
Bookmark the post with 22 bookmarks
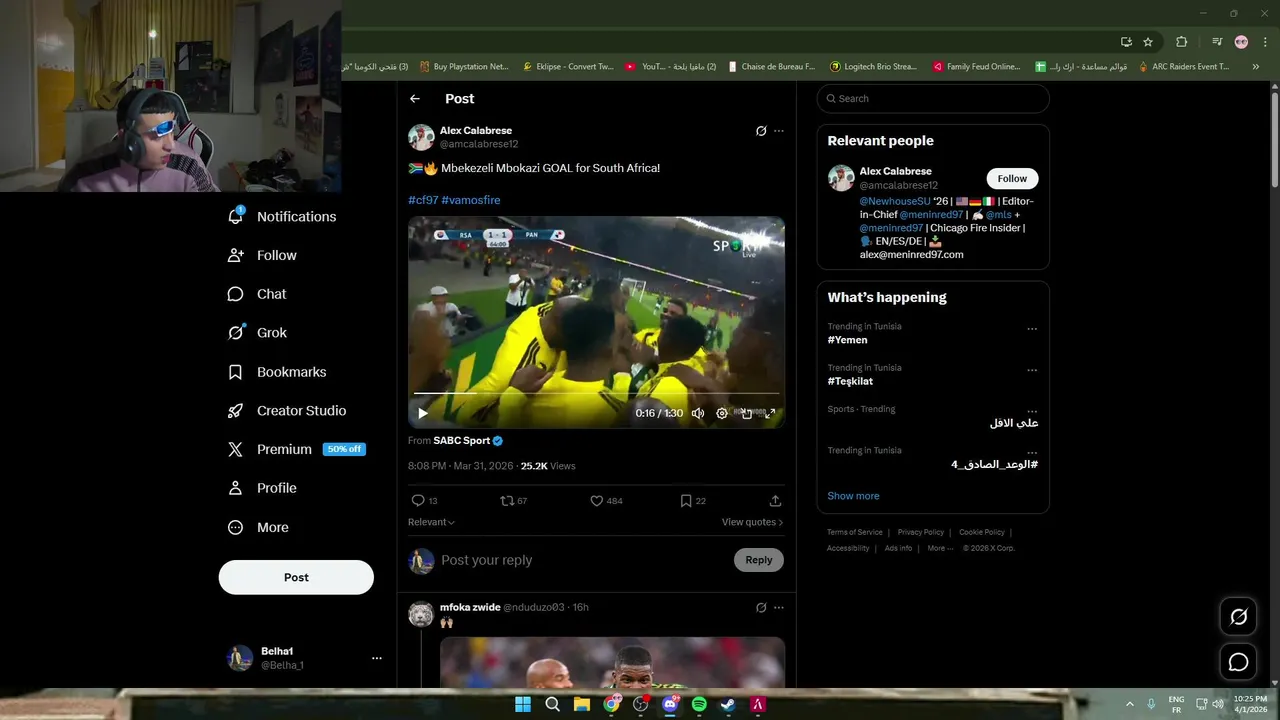692,501
